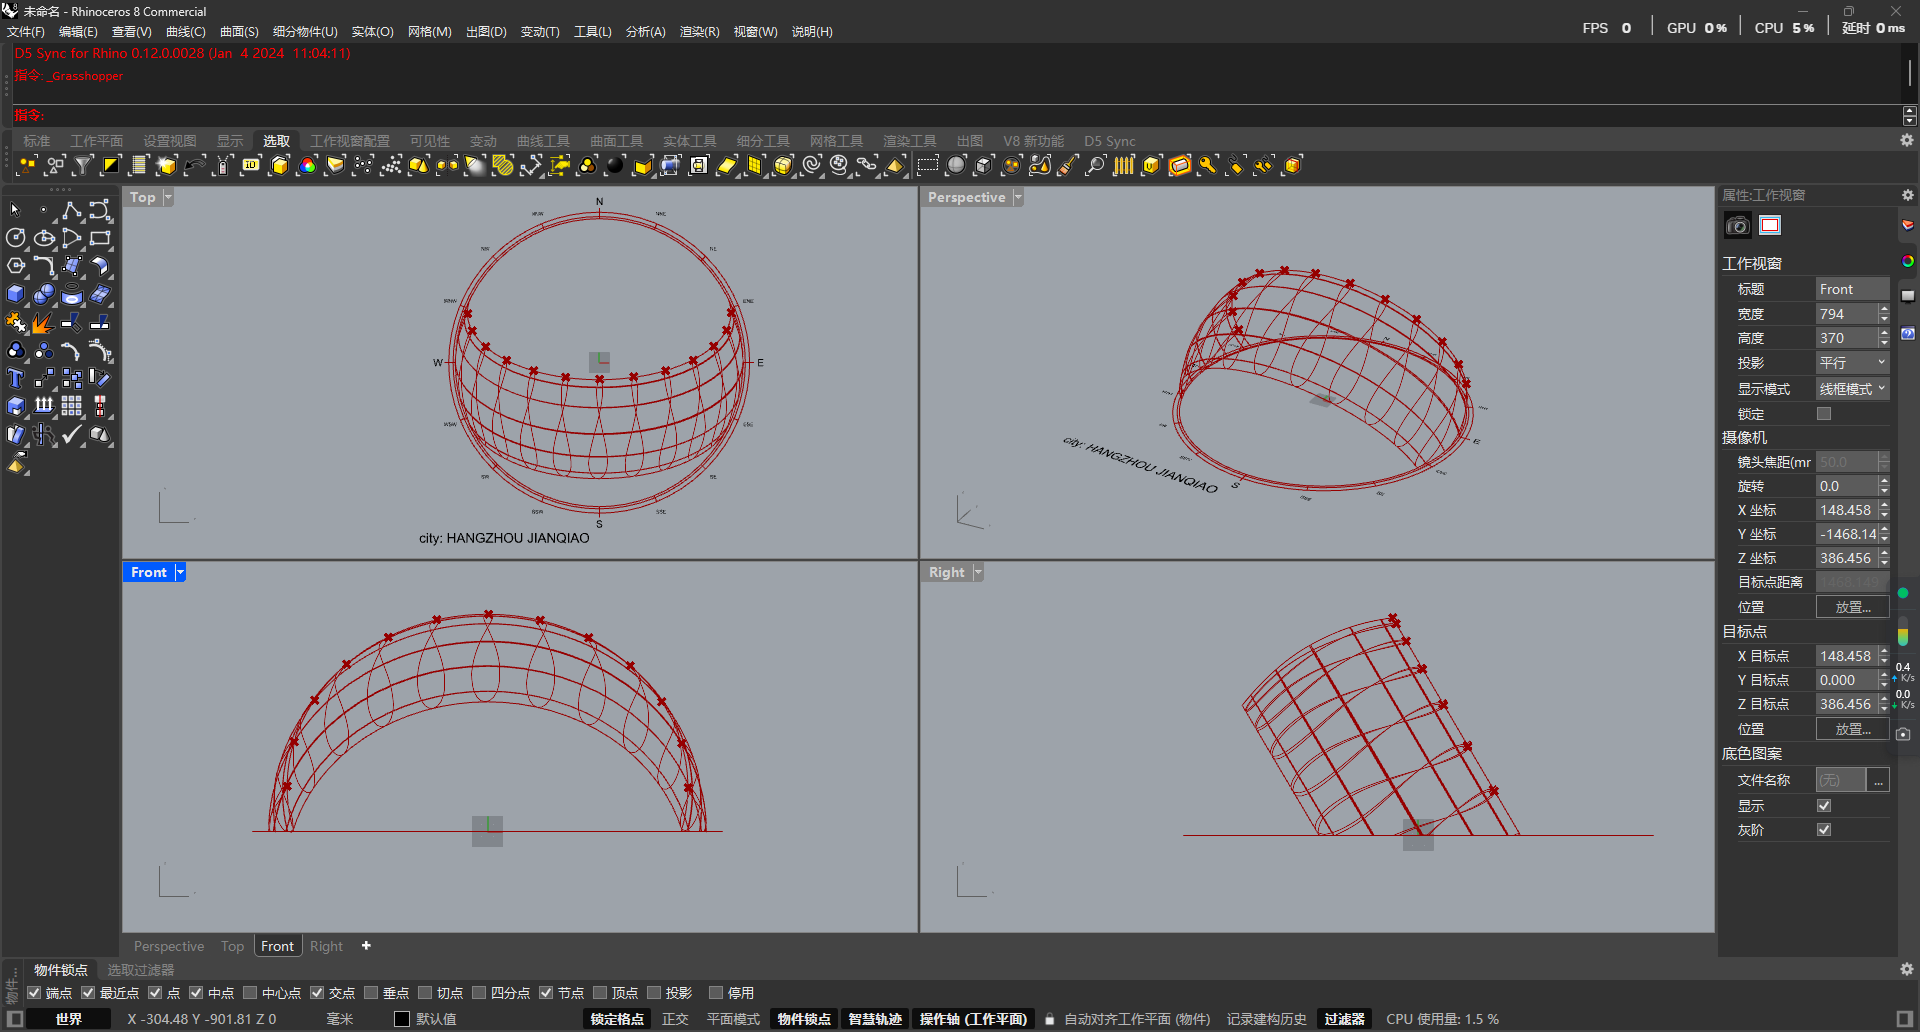This screenshot has height=1032, width=1920.
Task: Click the selection filter funnel icon
Action: point(83,165)
